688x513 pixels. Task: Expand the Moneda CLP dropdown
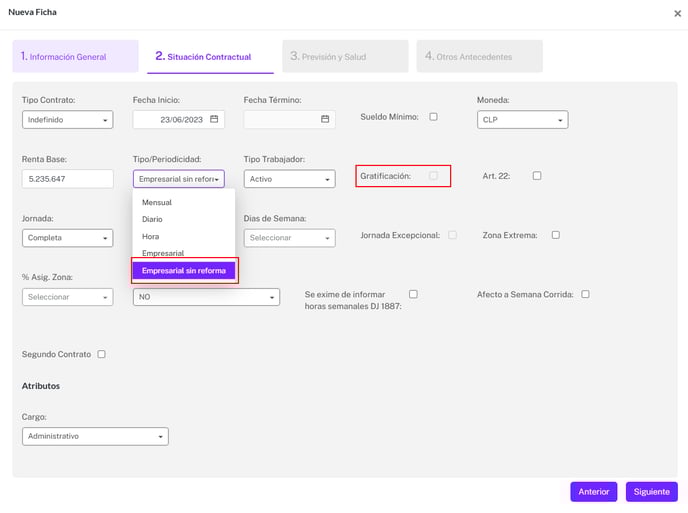coord(522,120)
